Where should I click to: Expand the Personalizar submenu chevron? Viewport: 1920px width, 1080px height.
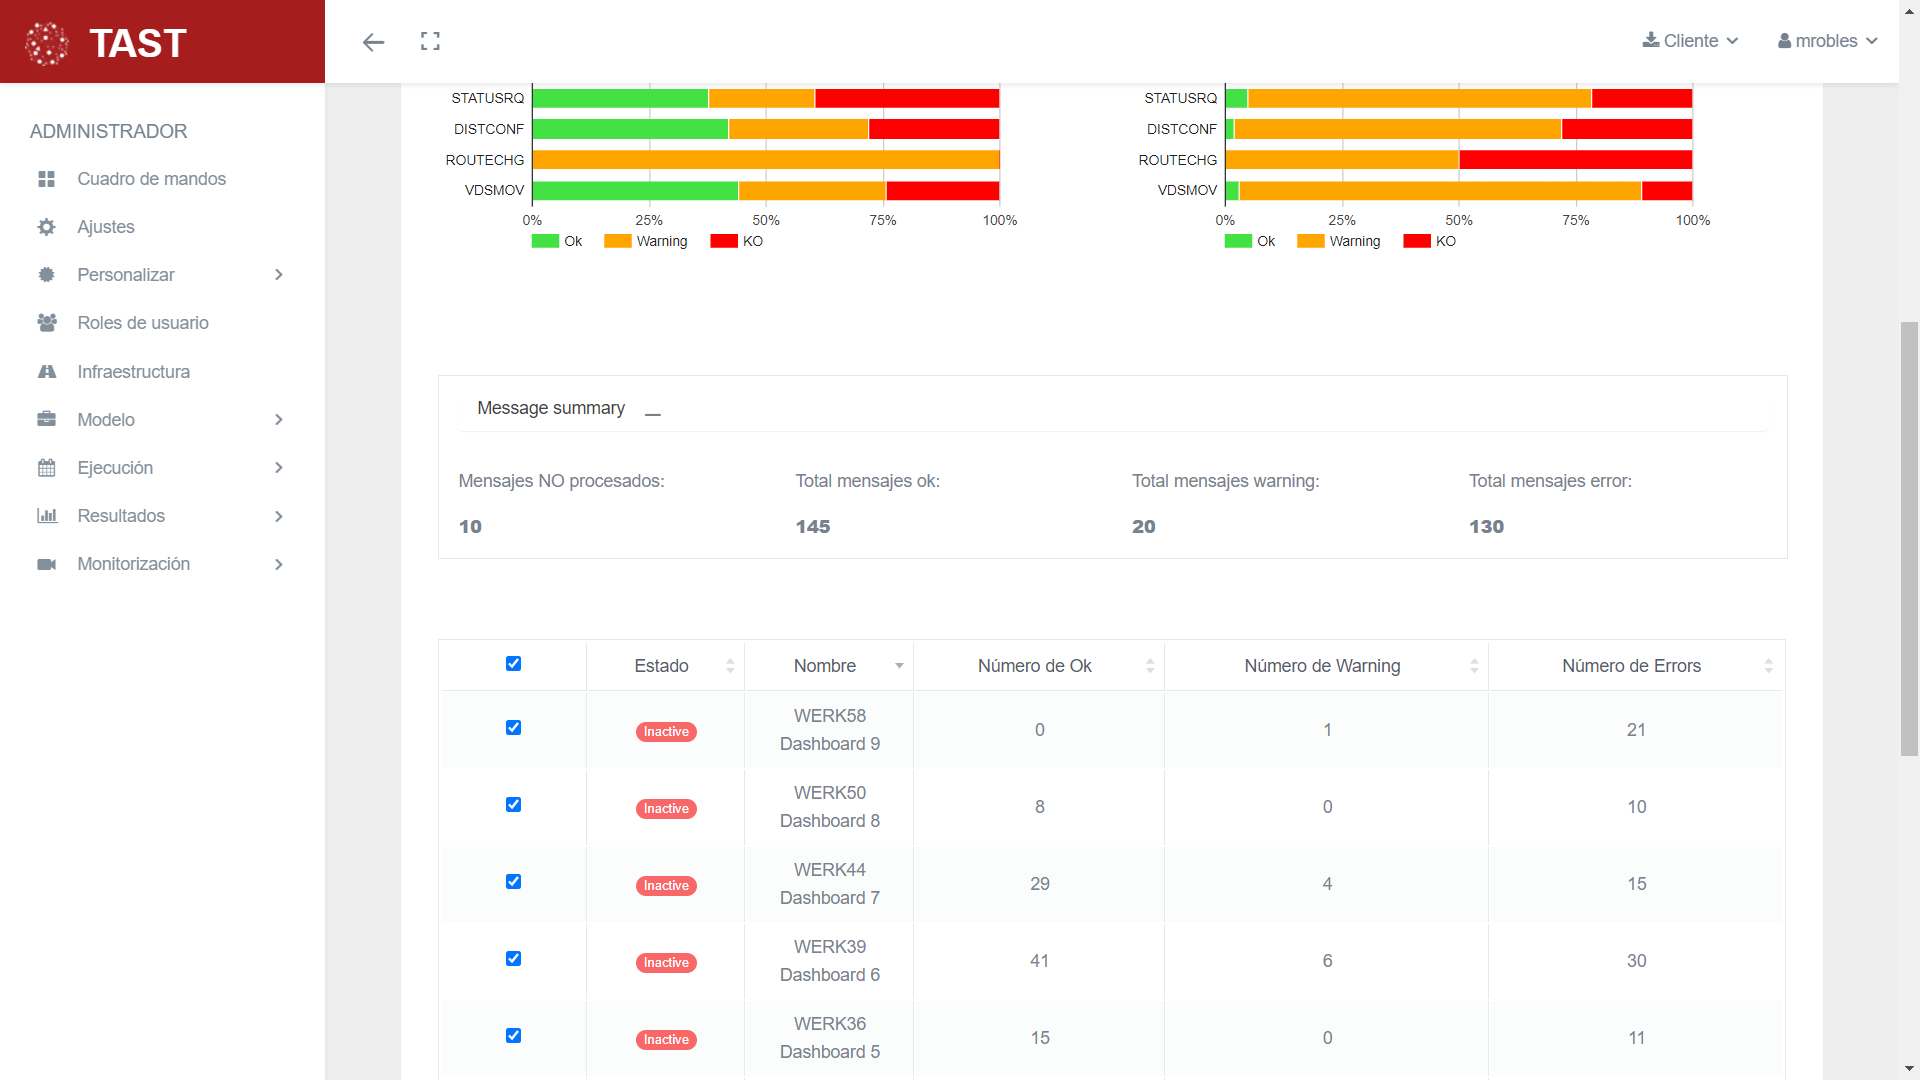point(279,275)
